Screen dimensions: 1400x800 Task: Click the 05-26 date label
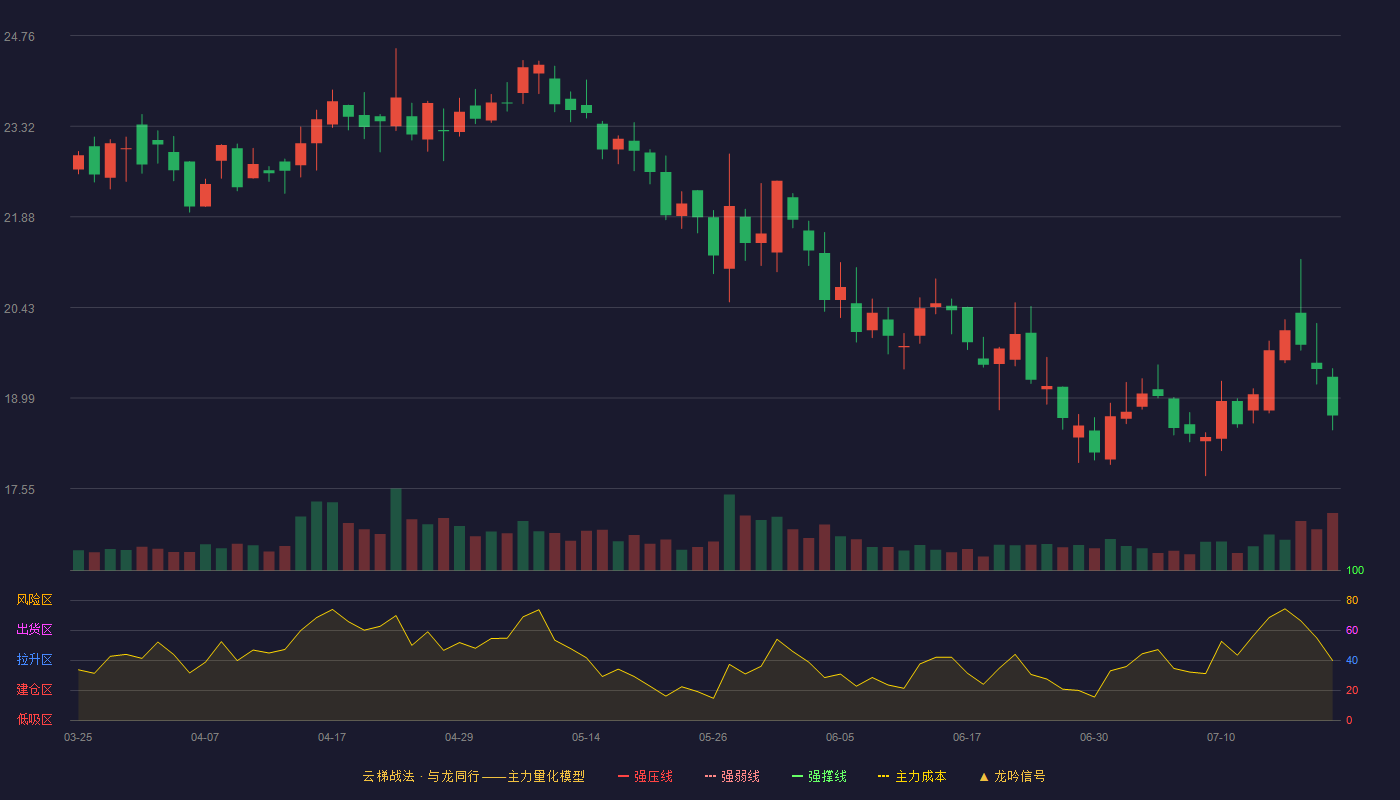[x=713, y=737]
